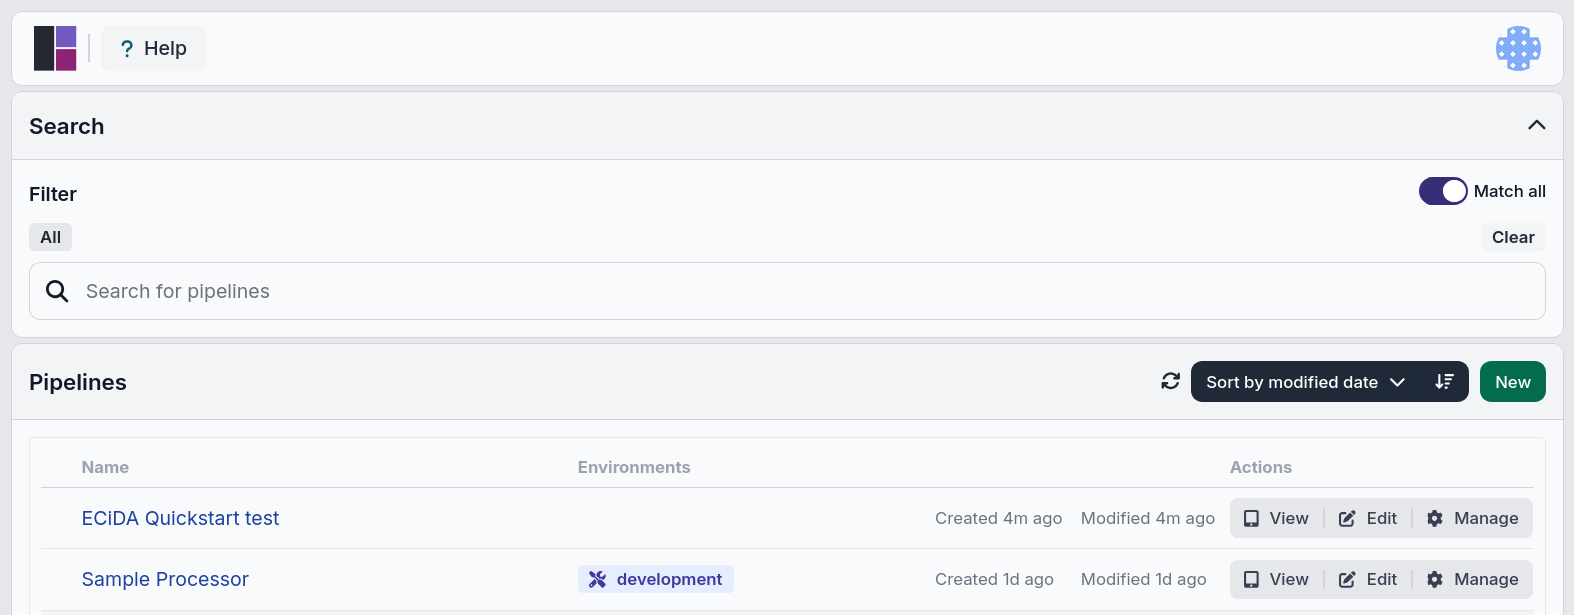Manage the Sample Processor pipeline
Image resolution: width=1575 pixels, height=615 pixels.
1473,579
